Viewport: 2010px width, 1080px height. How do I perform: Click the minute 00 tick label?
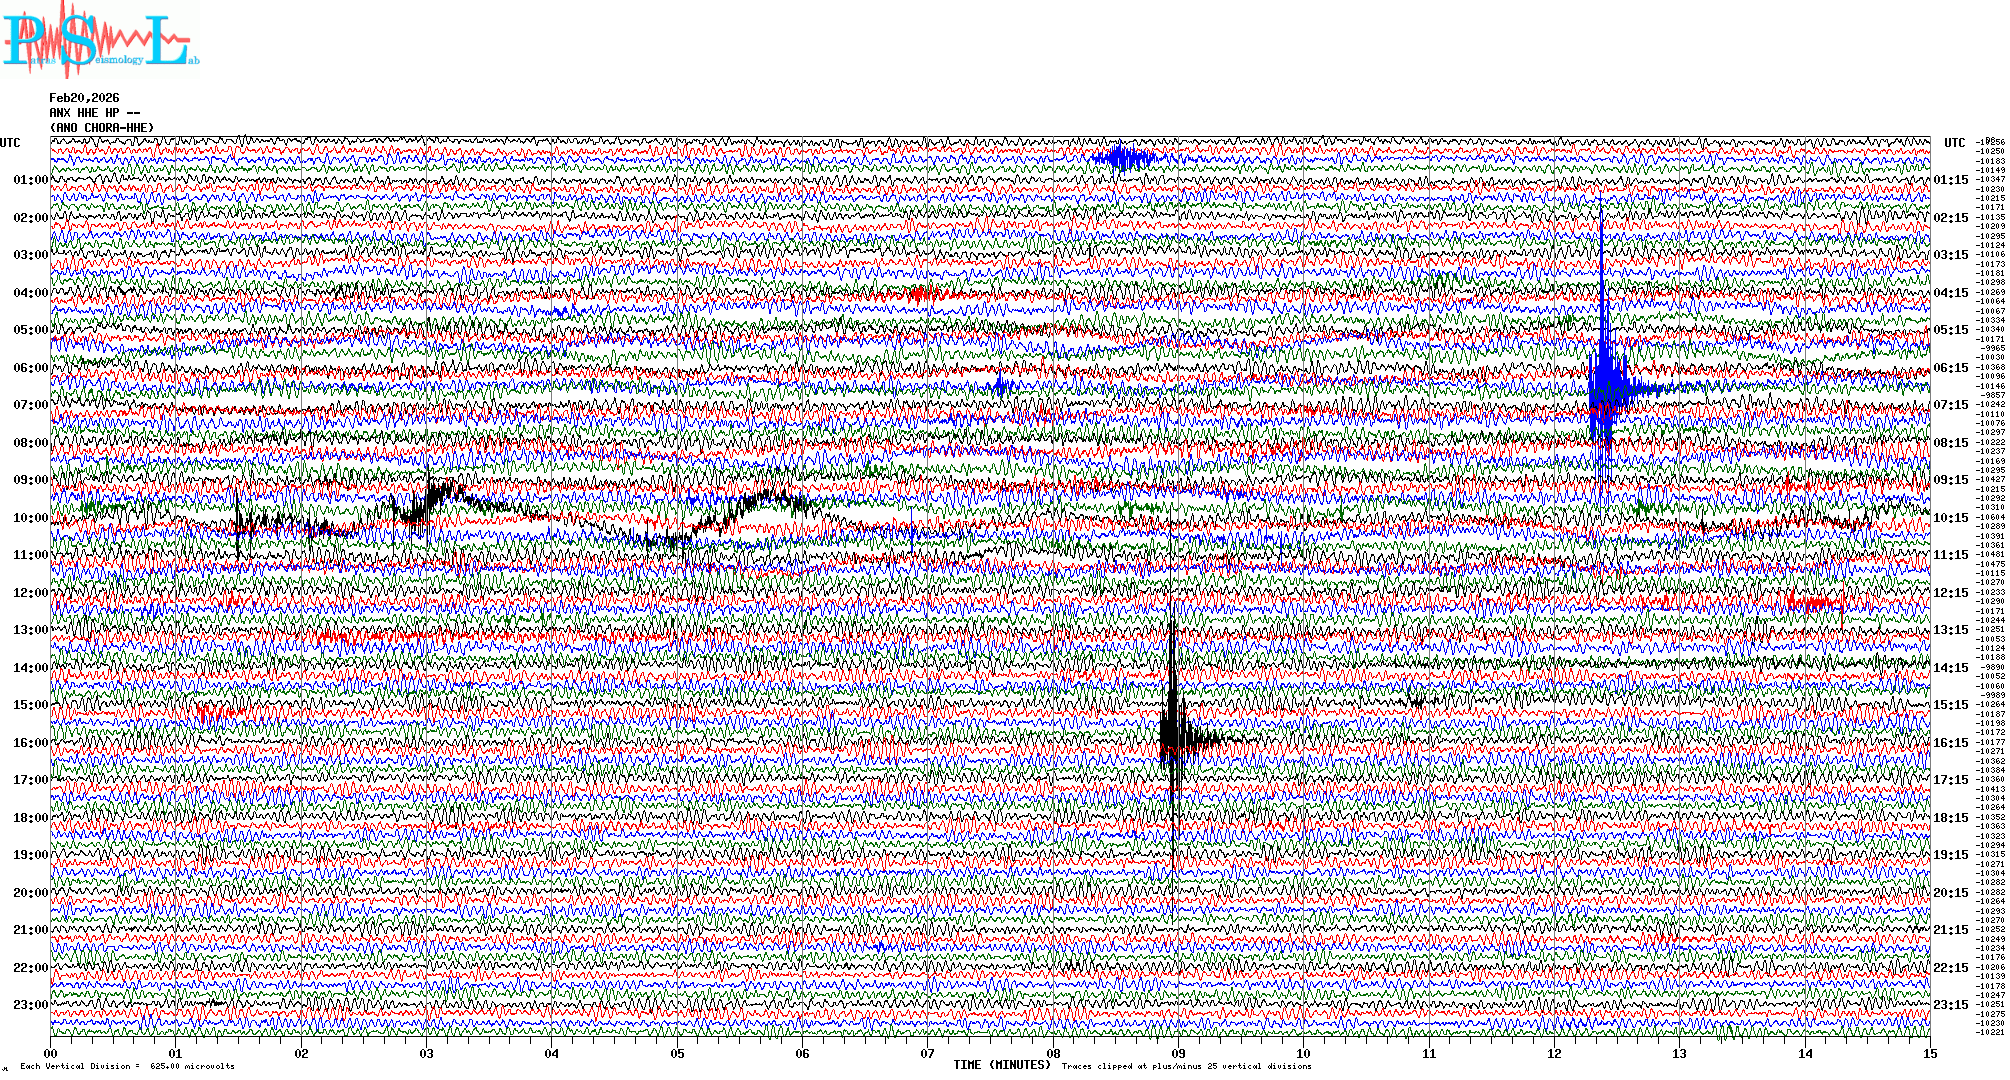click(x=51, y=1054)
